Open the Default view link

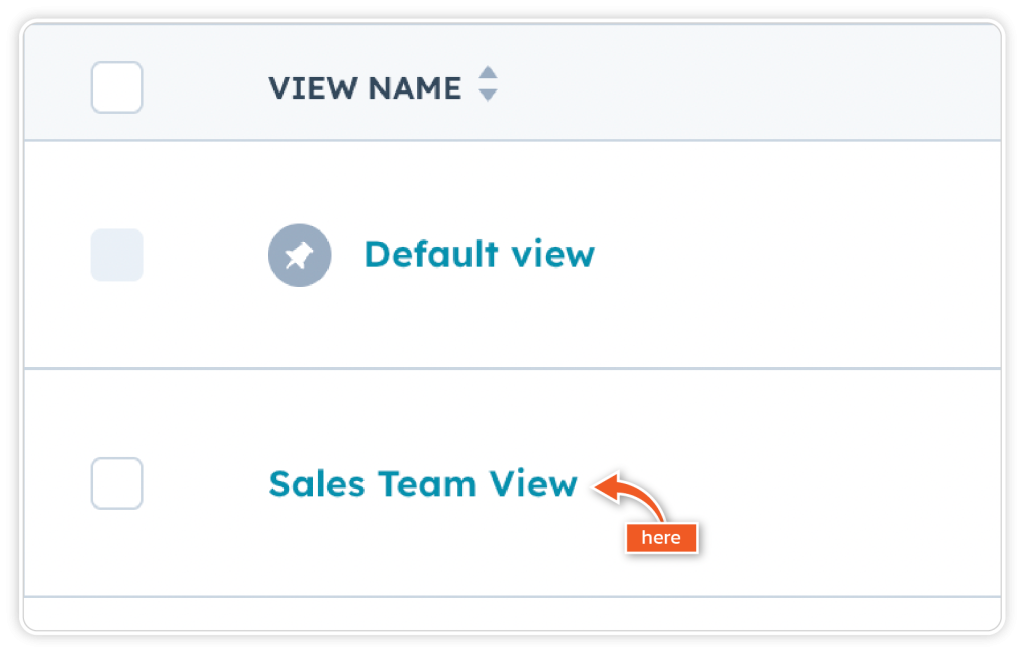click(x=479, y=255)
